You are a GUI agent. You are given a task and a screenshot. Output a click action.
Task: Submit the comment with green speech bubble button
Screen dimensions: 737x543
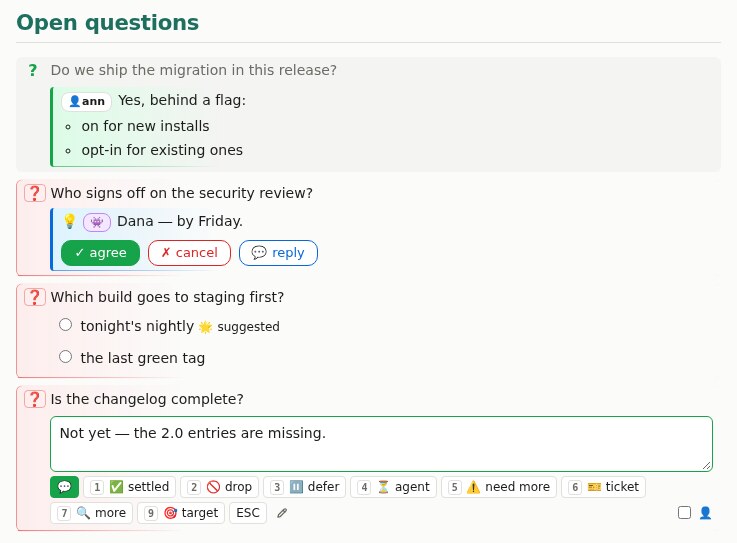(x=64, y=487)
